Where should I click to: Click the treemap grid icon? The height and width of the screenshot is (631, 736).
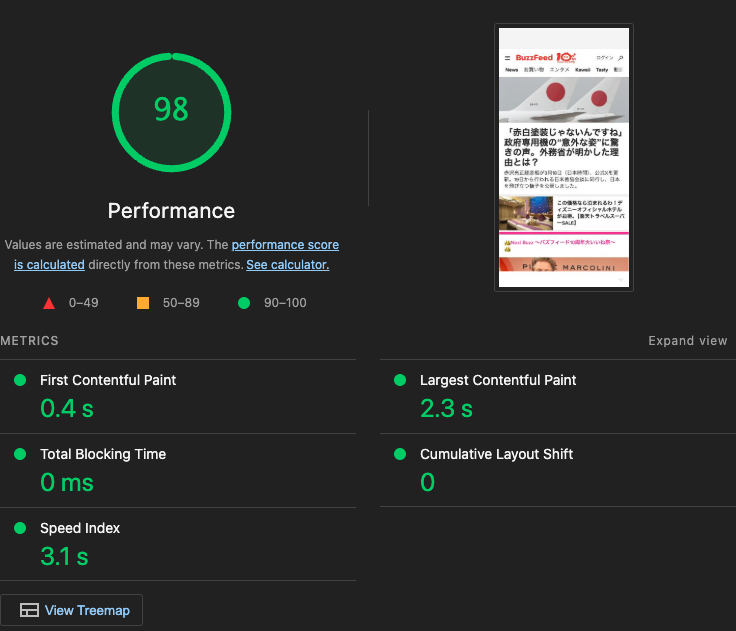tap(29, 610)
